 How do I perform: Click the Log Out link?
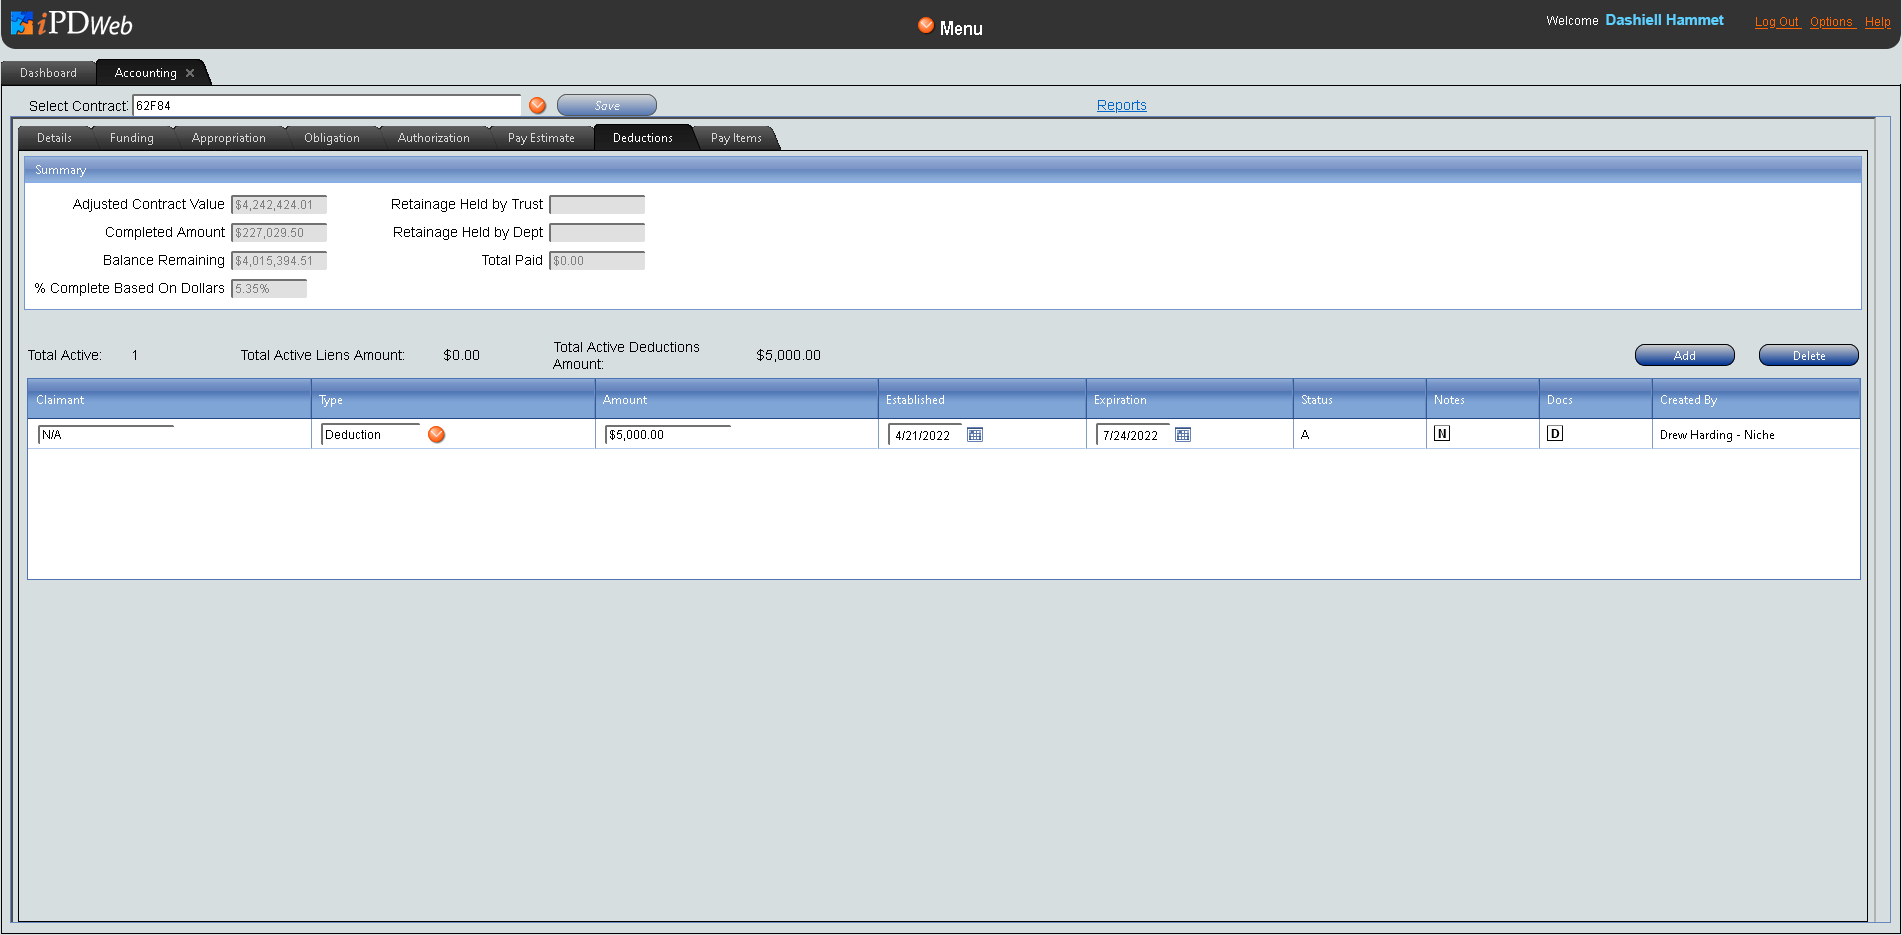(1776, 22)
